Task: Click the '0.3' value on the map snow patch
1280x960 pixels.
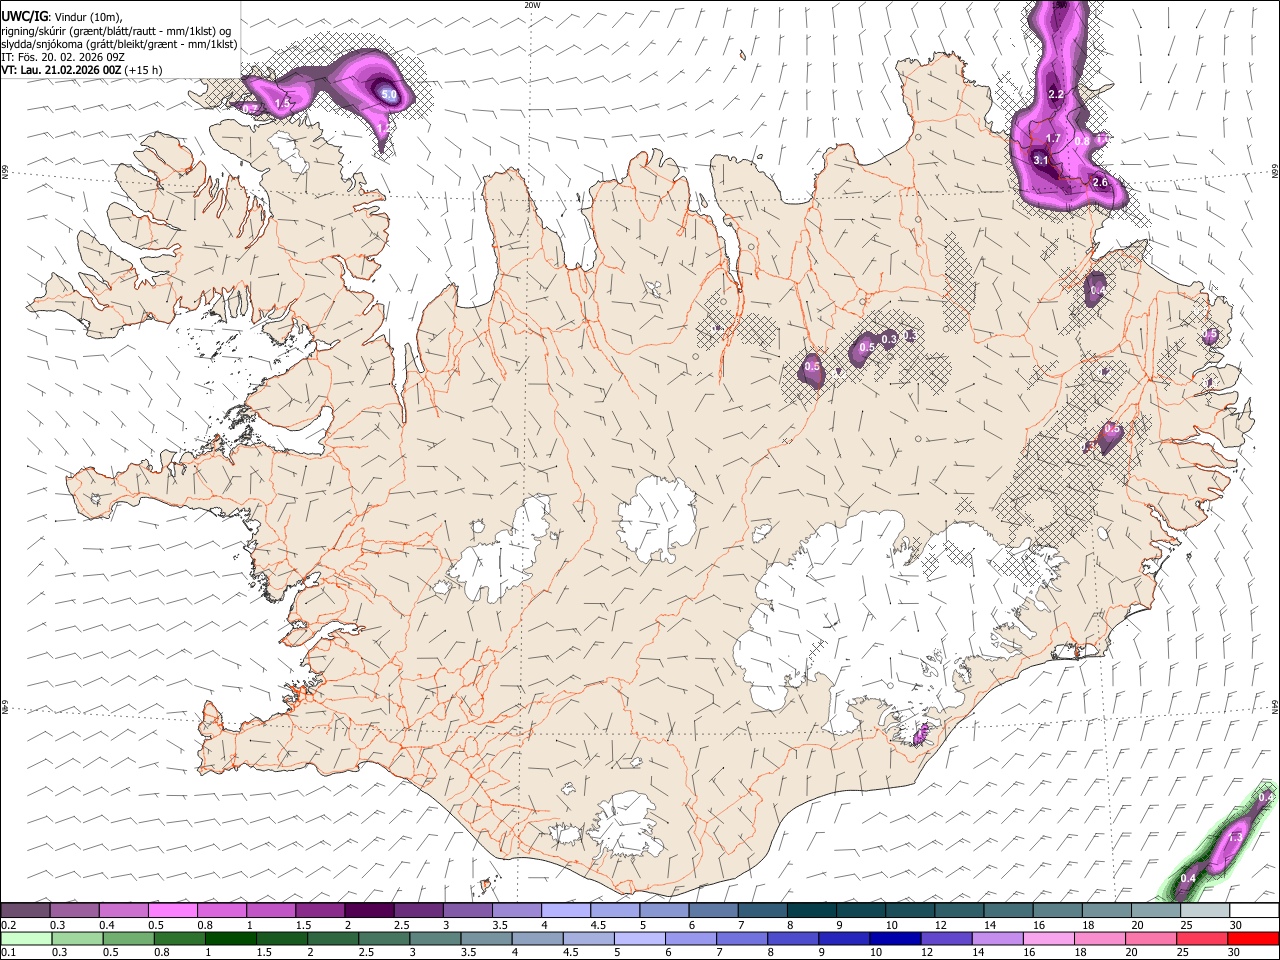Action: coord(889,340)
